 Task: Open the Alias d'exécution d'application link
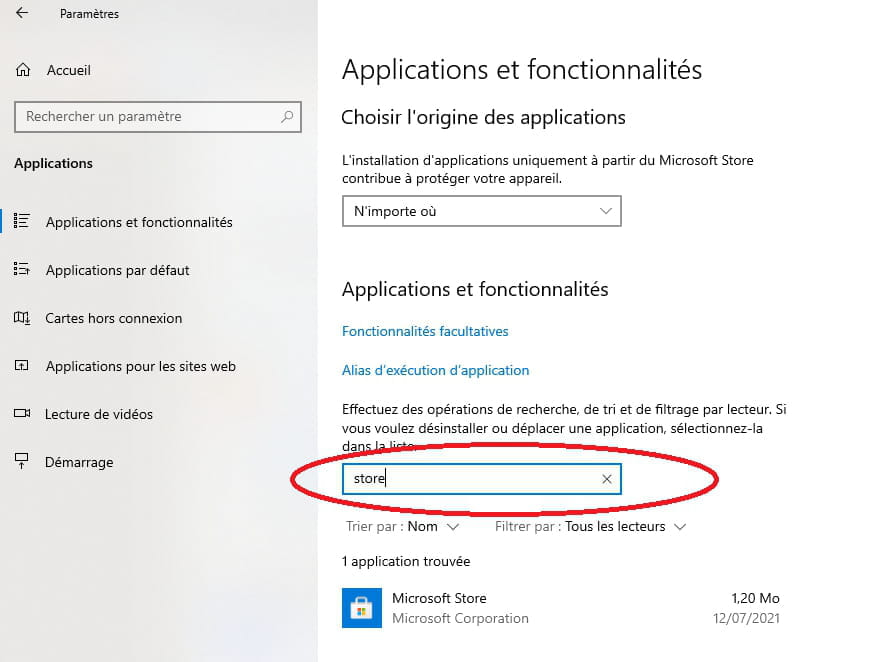436,370
